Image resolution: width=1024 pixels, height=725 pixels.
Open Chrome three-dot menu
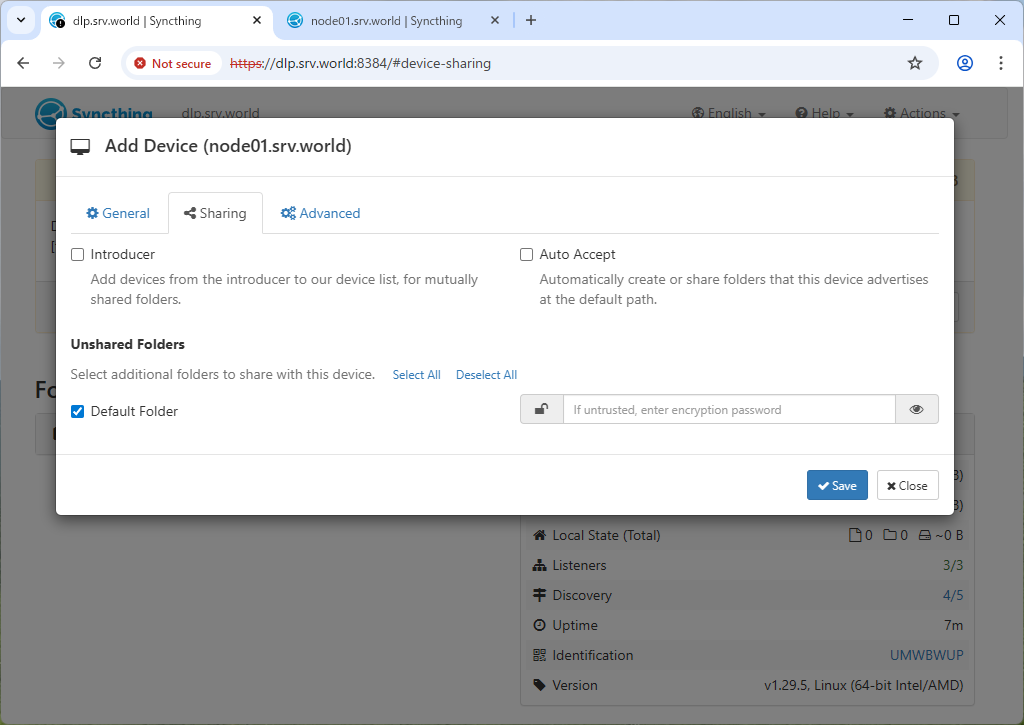click(1000, 63)
